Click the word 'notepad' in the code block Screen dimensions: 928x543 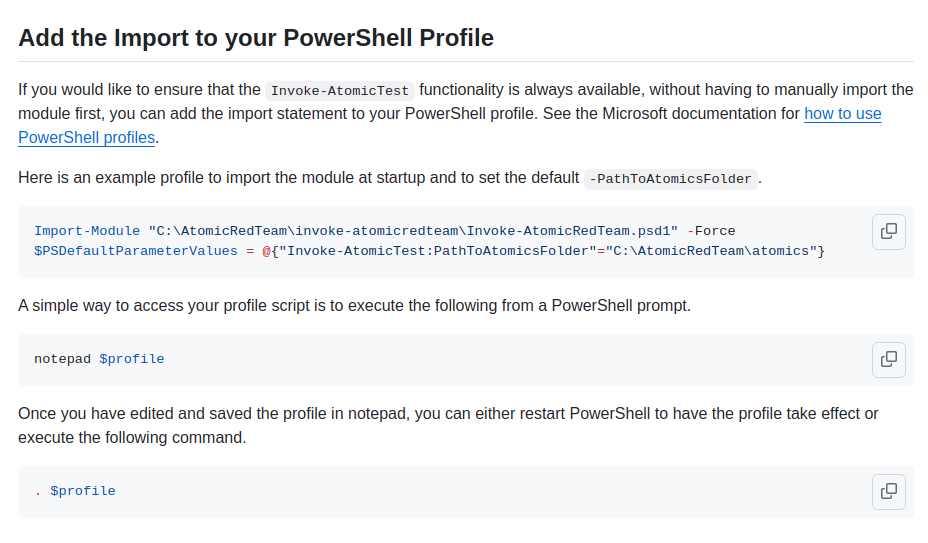click(x=62, y=359)
